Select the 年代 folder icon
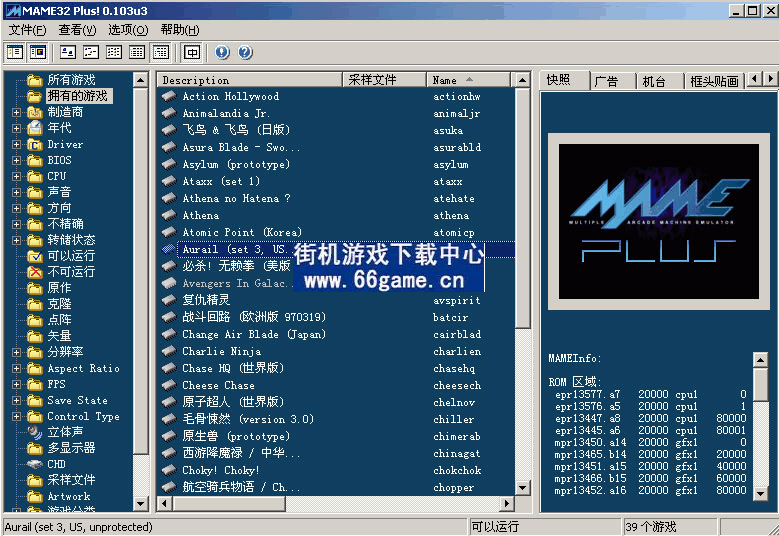 point(35,128)
